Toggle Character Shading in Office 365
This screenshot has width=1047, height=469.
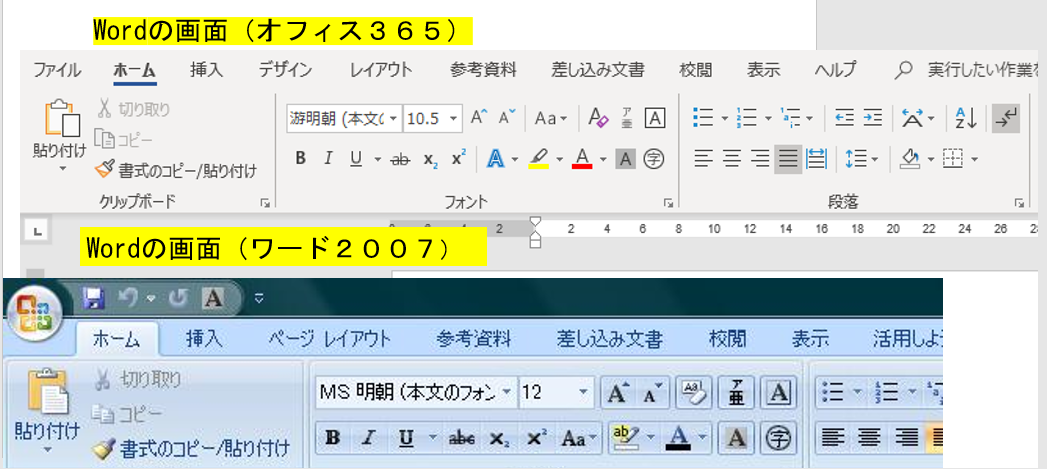click(x=625, y=159)
